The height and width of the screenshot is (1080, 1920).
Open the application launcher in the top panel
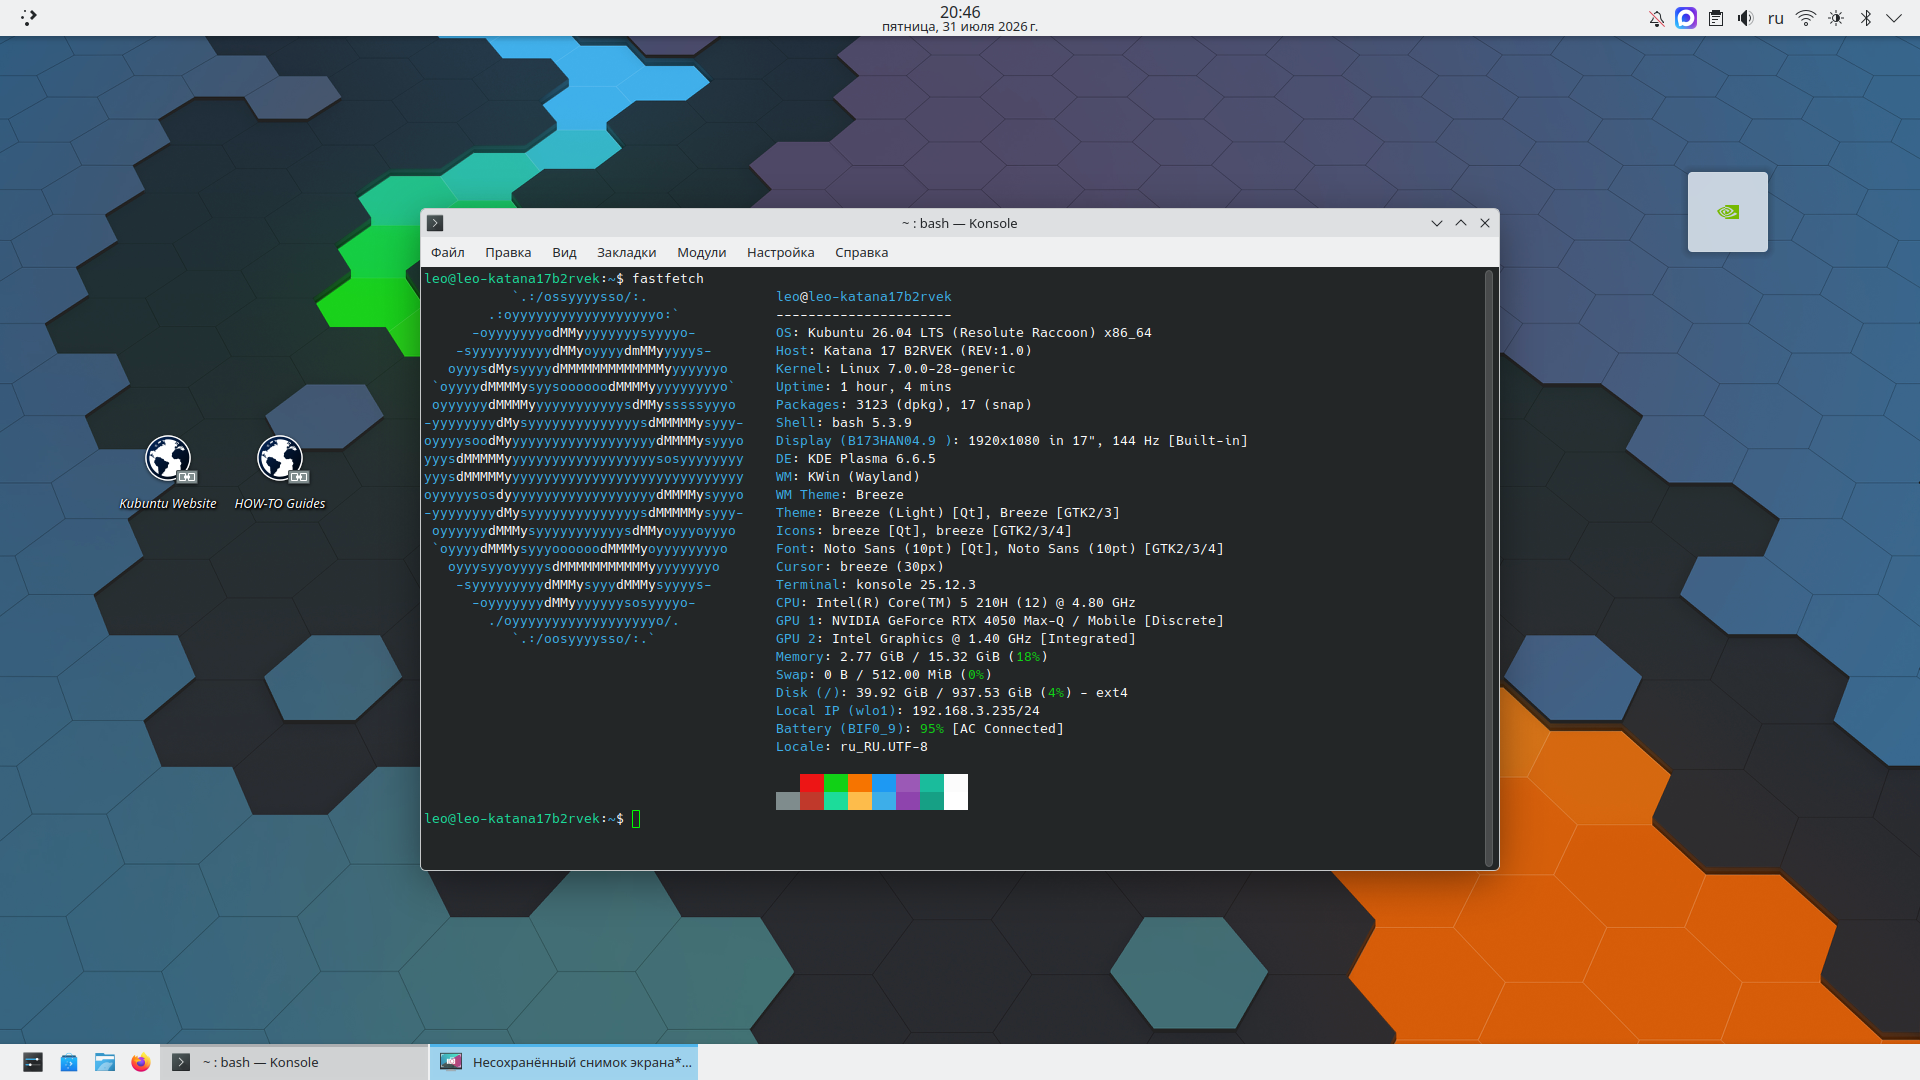point(29,17)
